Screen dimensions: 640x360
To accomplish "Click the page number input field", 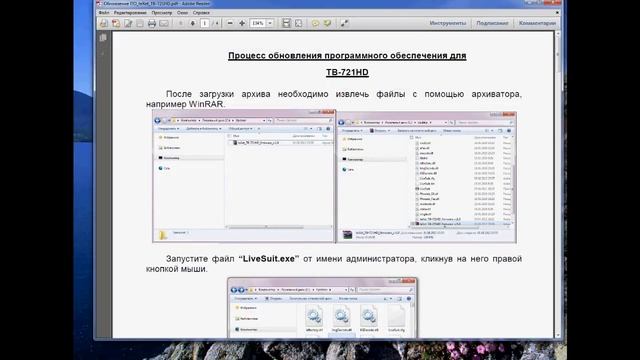I will click(x=205, y=24).
